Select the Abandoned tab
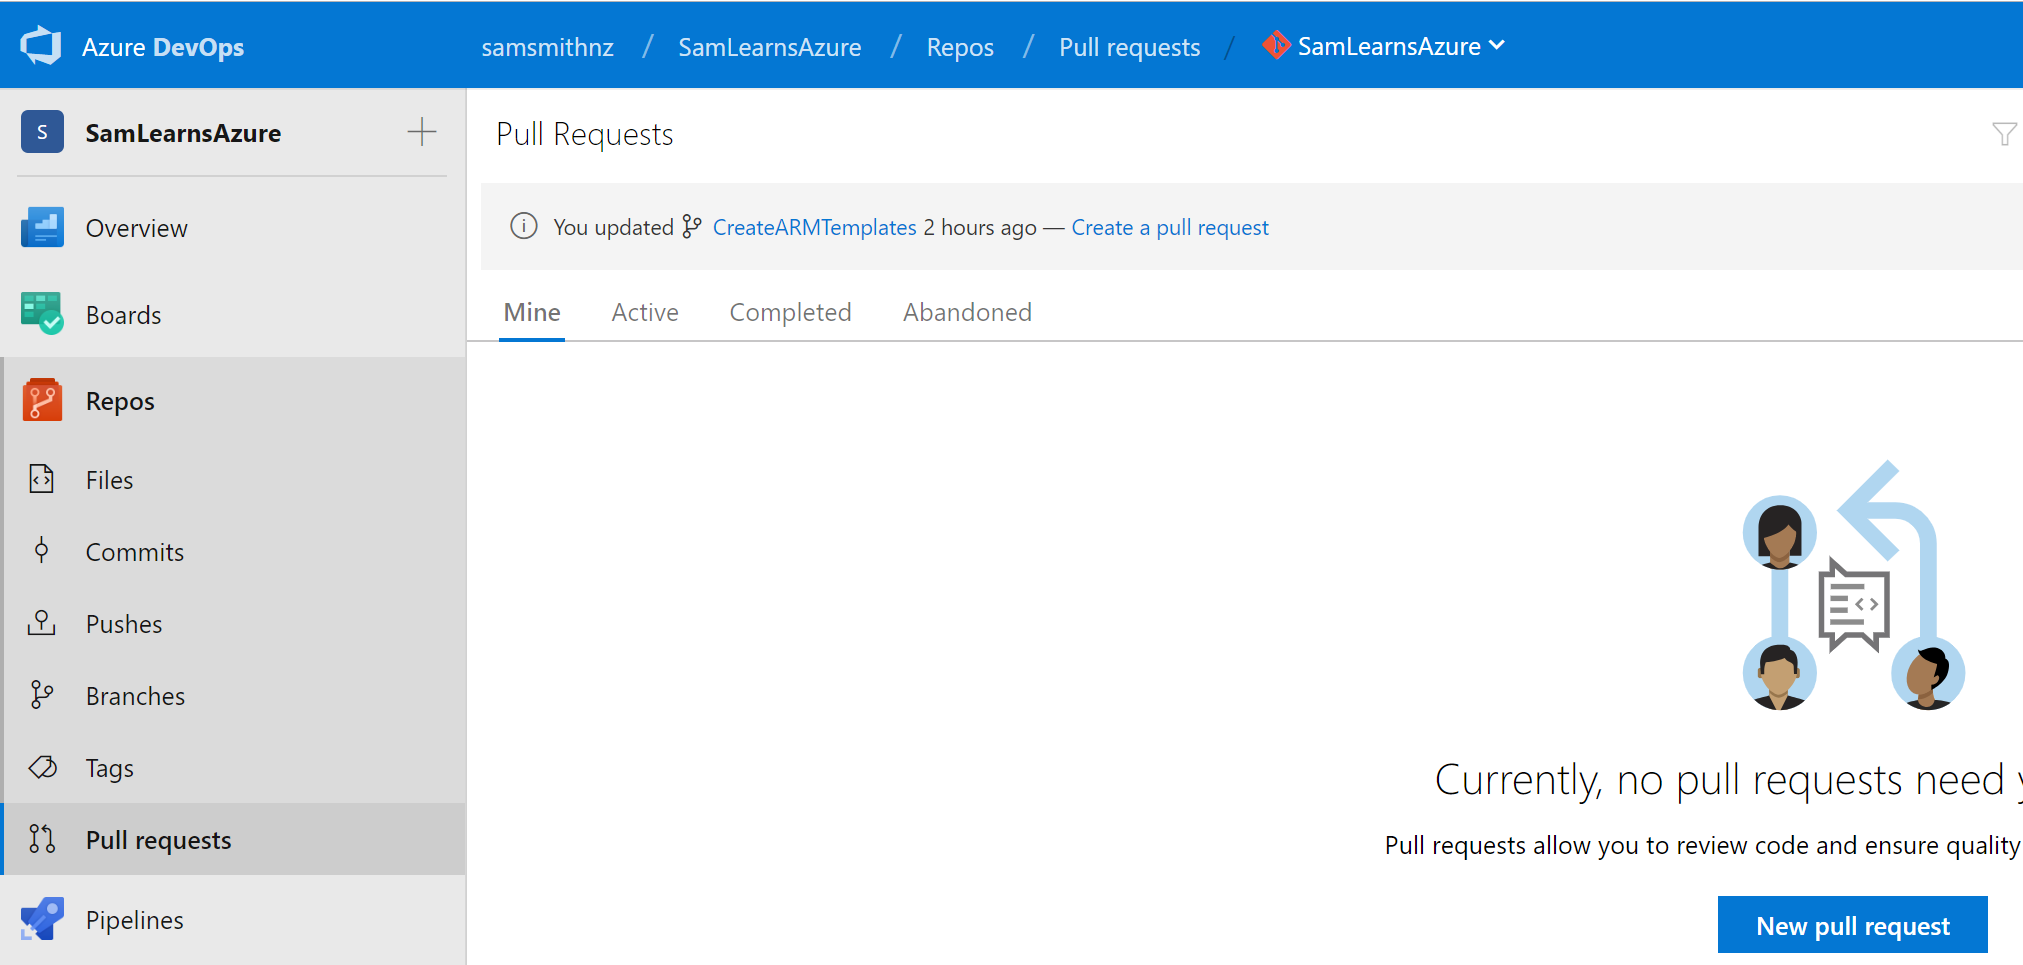The height and width of the screenshot is (965, 2023). (x=967, y=313)
